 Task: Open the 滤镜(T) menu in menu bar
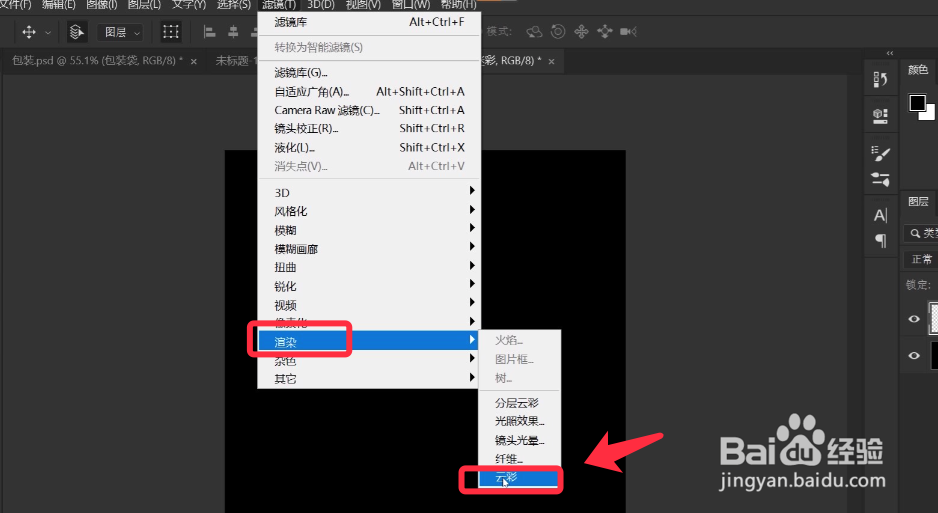tap(279, 5)
